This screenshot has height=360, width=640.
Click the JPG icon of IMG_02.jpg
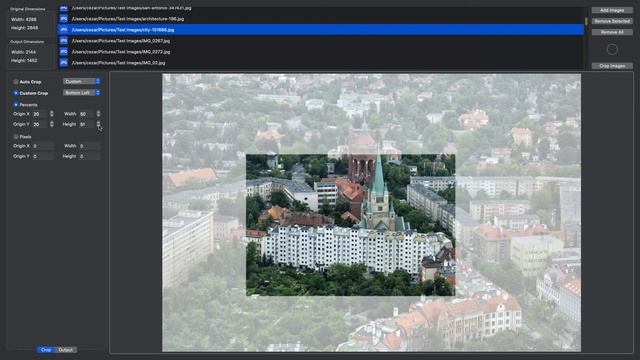(x=64, y=63)
